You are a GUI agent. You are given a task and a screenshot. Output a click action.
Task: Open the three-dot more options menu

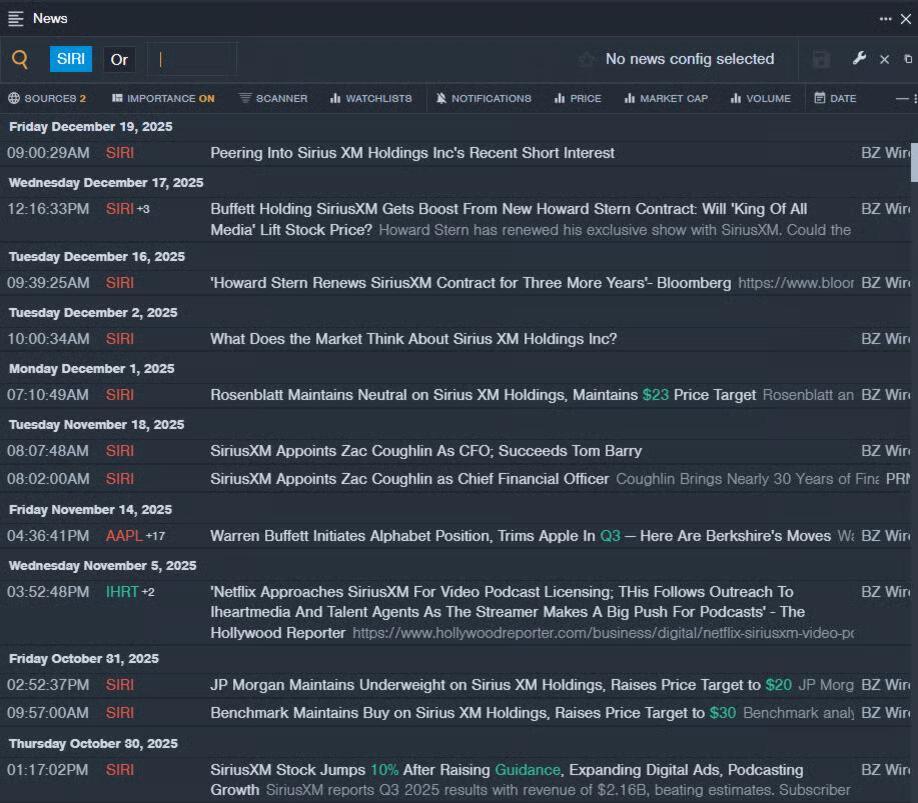(885, 18)
